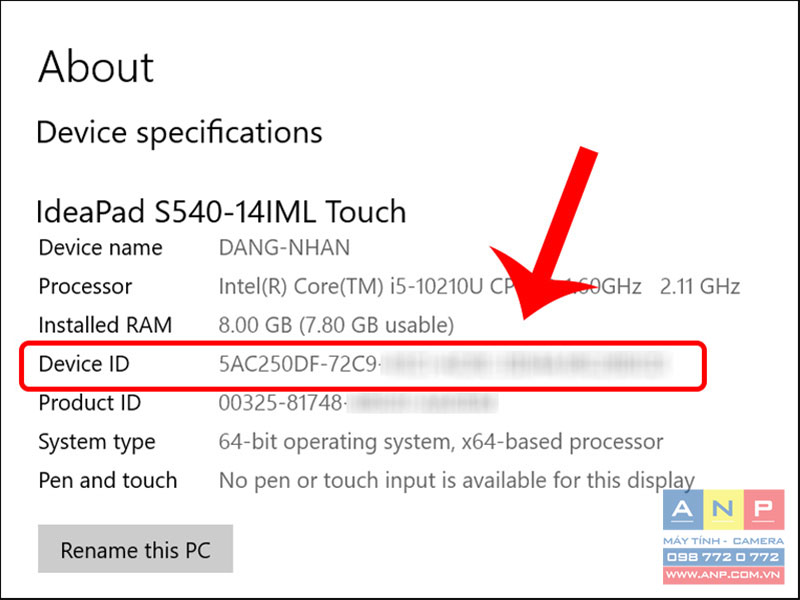Click the Device ID label
This screenshot has height=600, width=800.
84,364
